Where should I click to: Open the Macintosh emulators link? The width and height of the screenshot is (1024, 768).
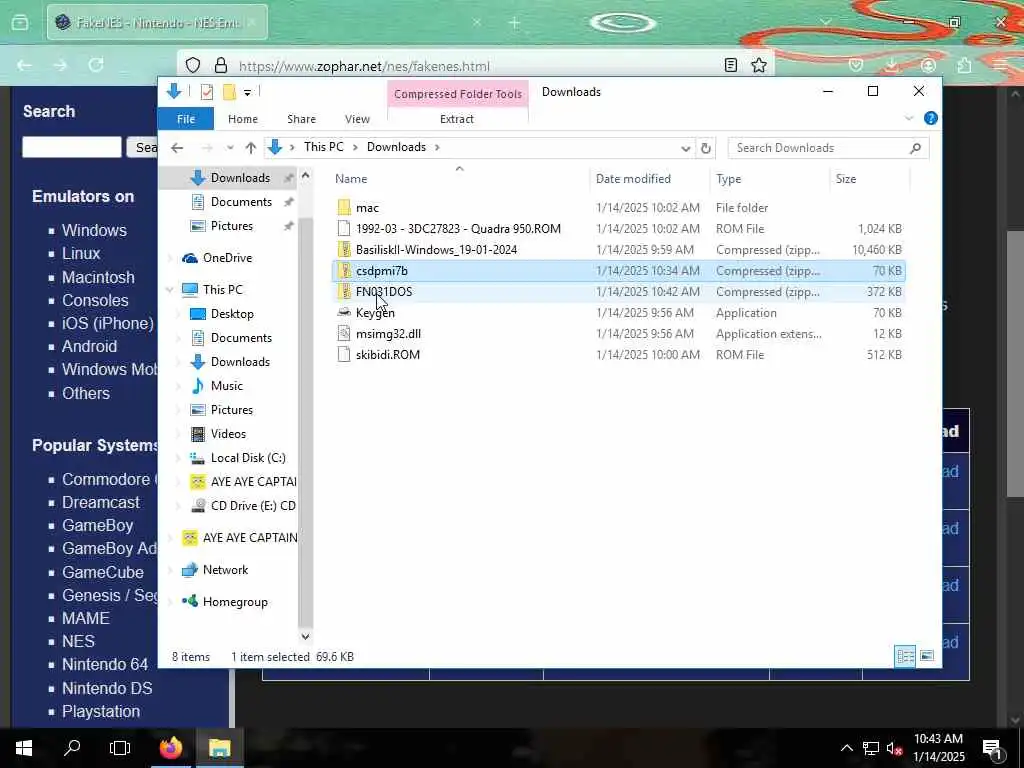(98, 278)
